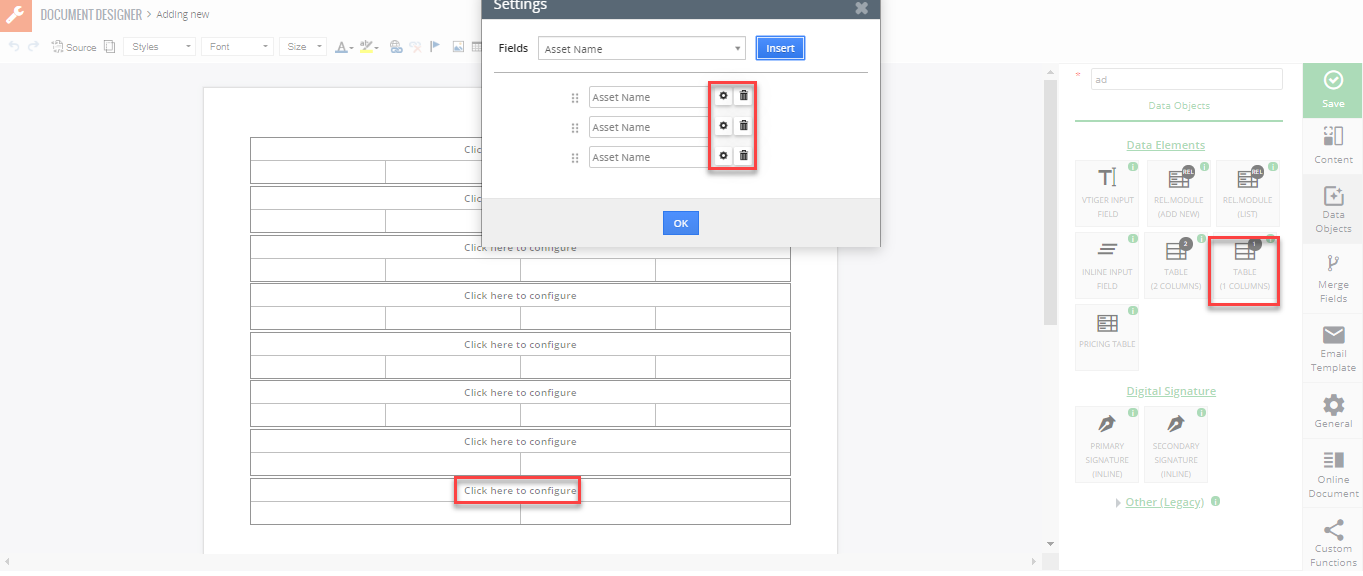Select the Vtiger Input Field element
Viewport: 1363px width, 576px height.
[x=1107, y=193]
